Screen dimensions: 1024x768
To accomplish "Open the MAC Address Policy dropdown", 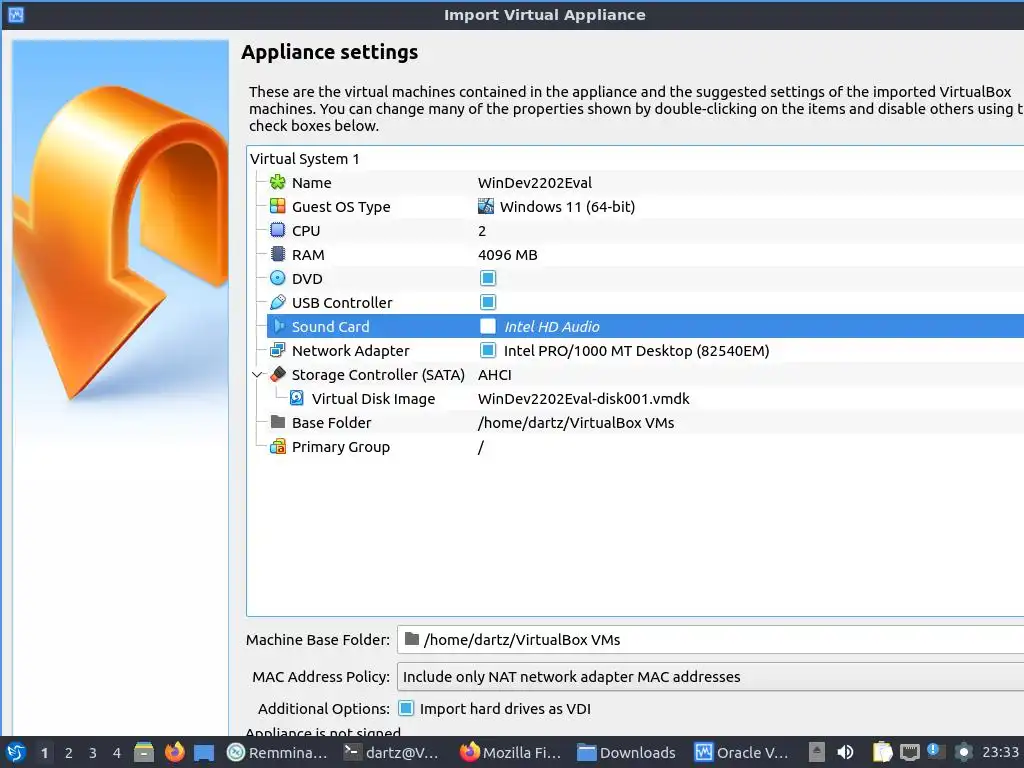I will [x=711, y=677].
